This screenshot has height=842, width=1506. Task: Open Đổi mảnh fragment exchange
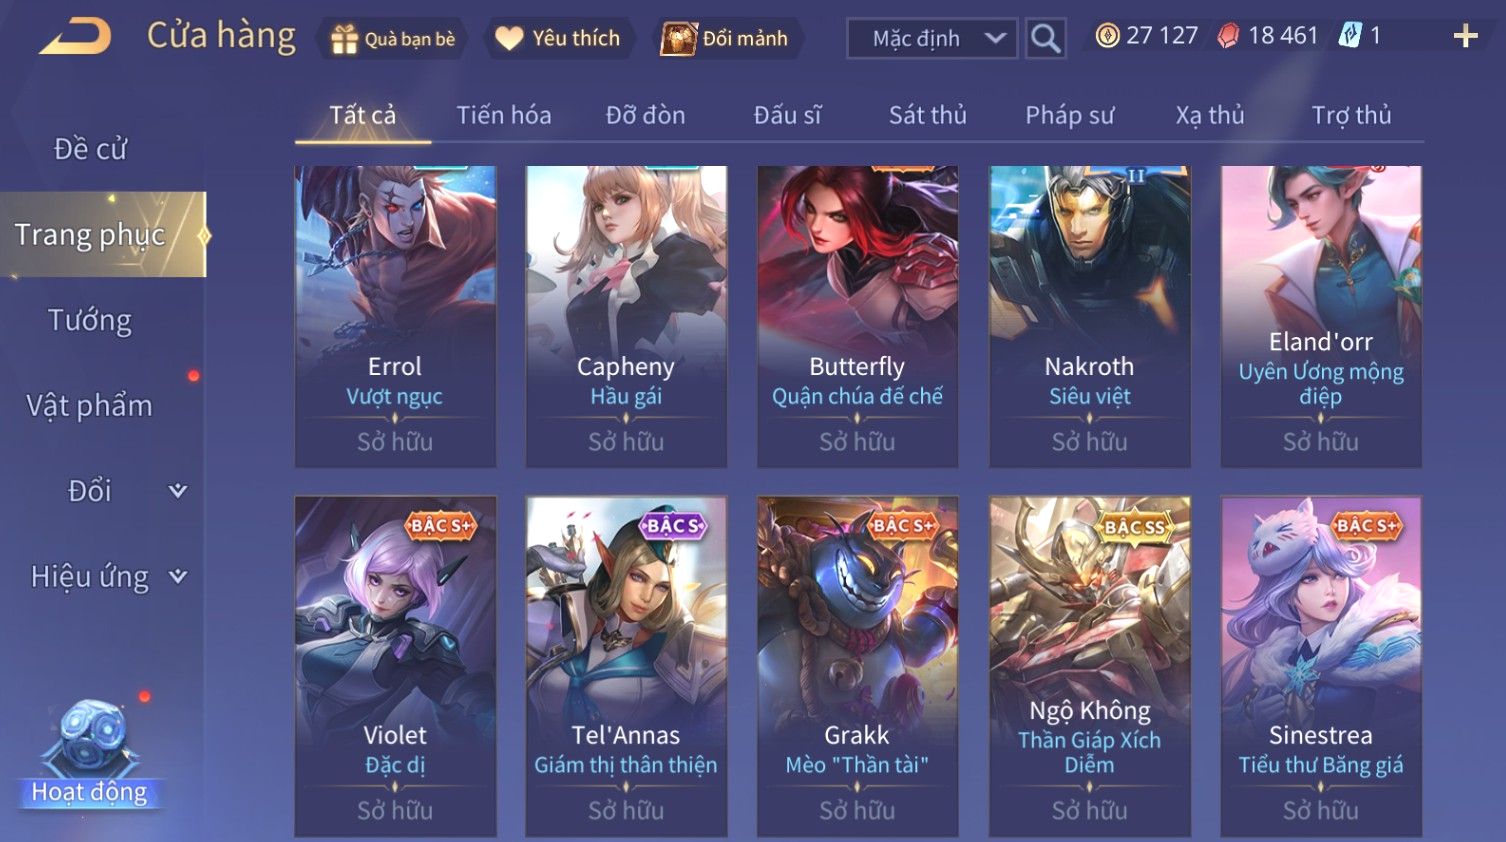click(x=678, y=39)
